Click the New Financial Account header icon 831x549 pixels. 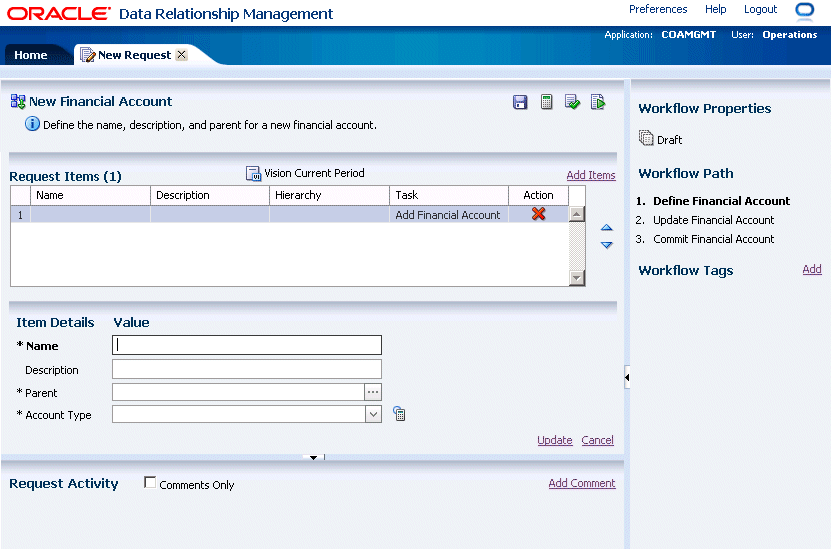(x=18, y=101)
